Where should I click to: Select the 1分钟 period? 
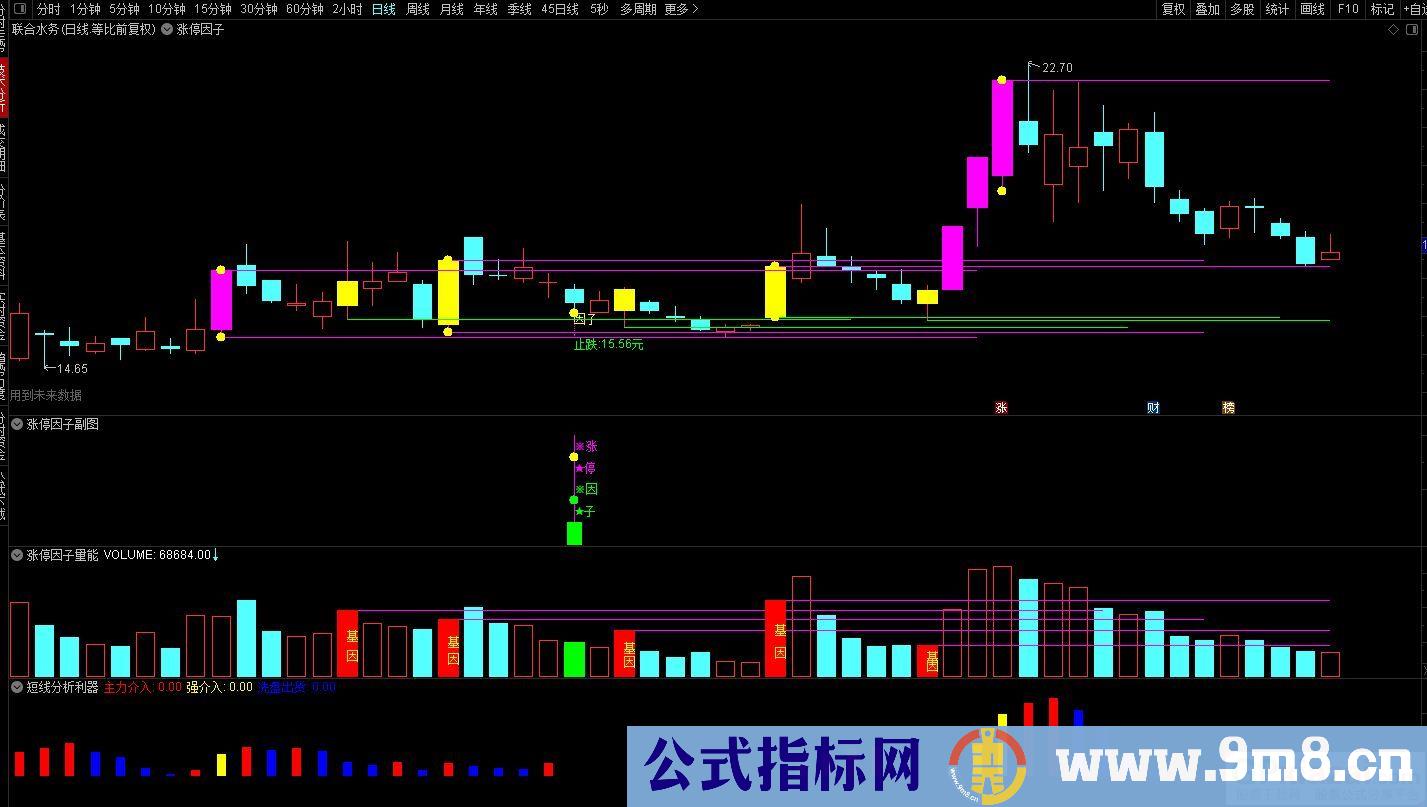85,9
